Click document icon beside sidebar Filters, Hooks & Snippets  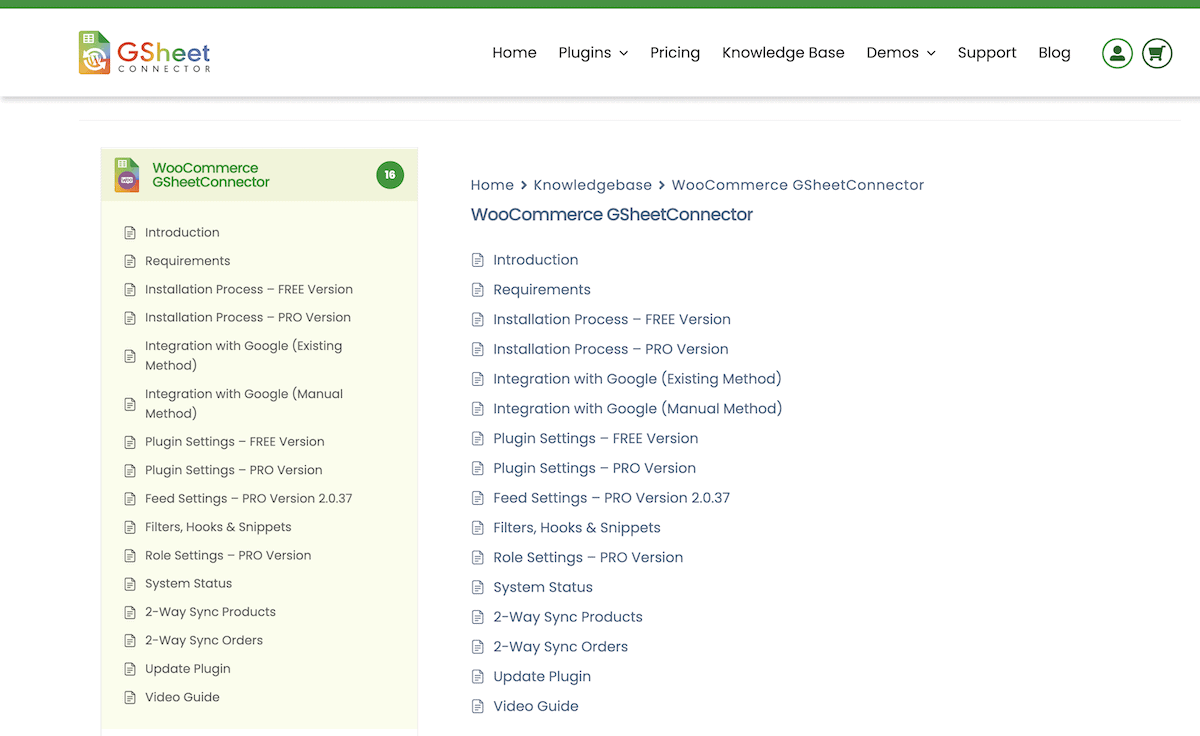[x=129, y=527]
